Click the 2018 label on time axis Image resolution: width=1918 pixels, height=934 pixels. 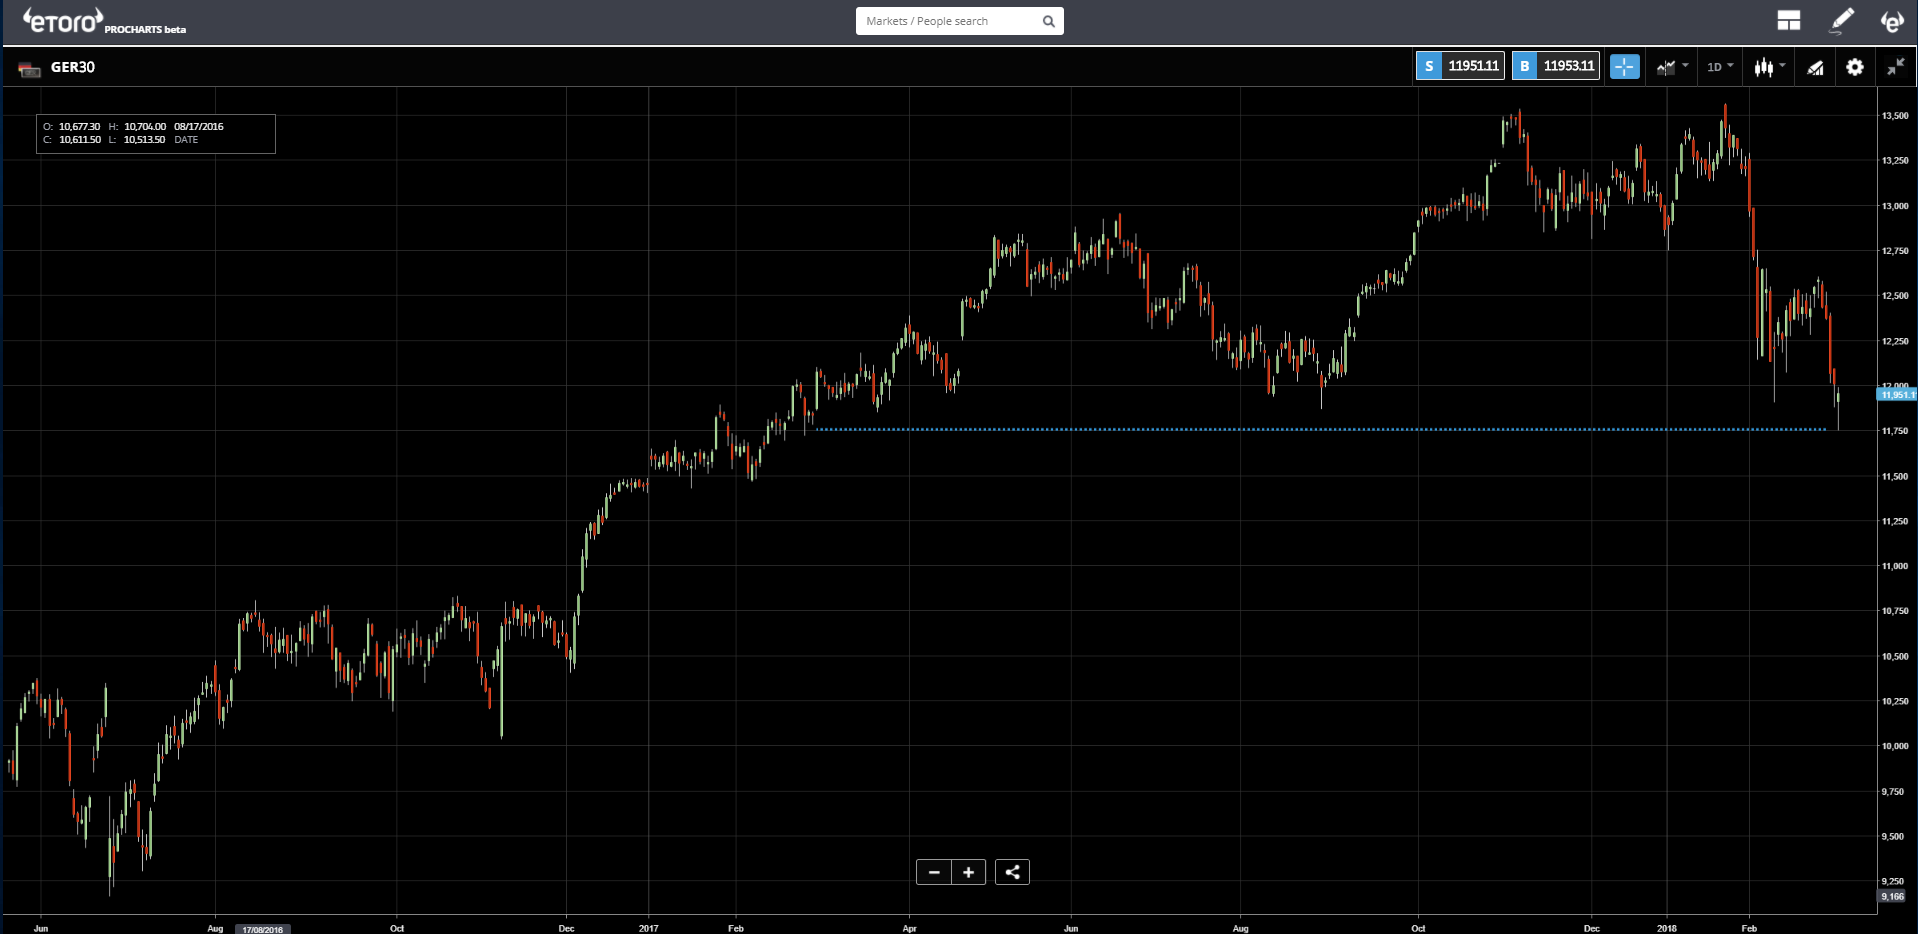pos(1666,928)
